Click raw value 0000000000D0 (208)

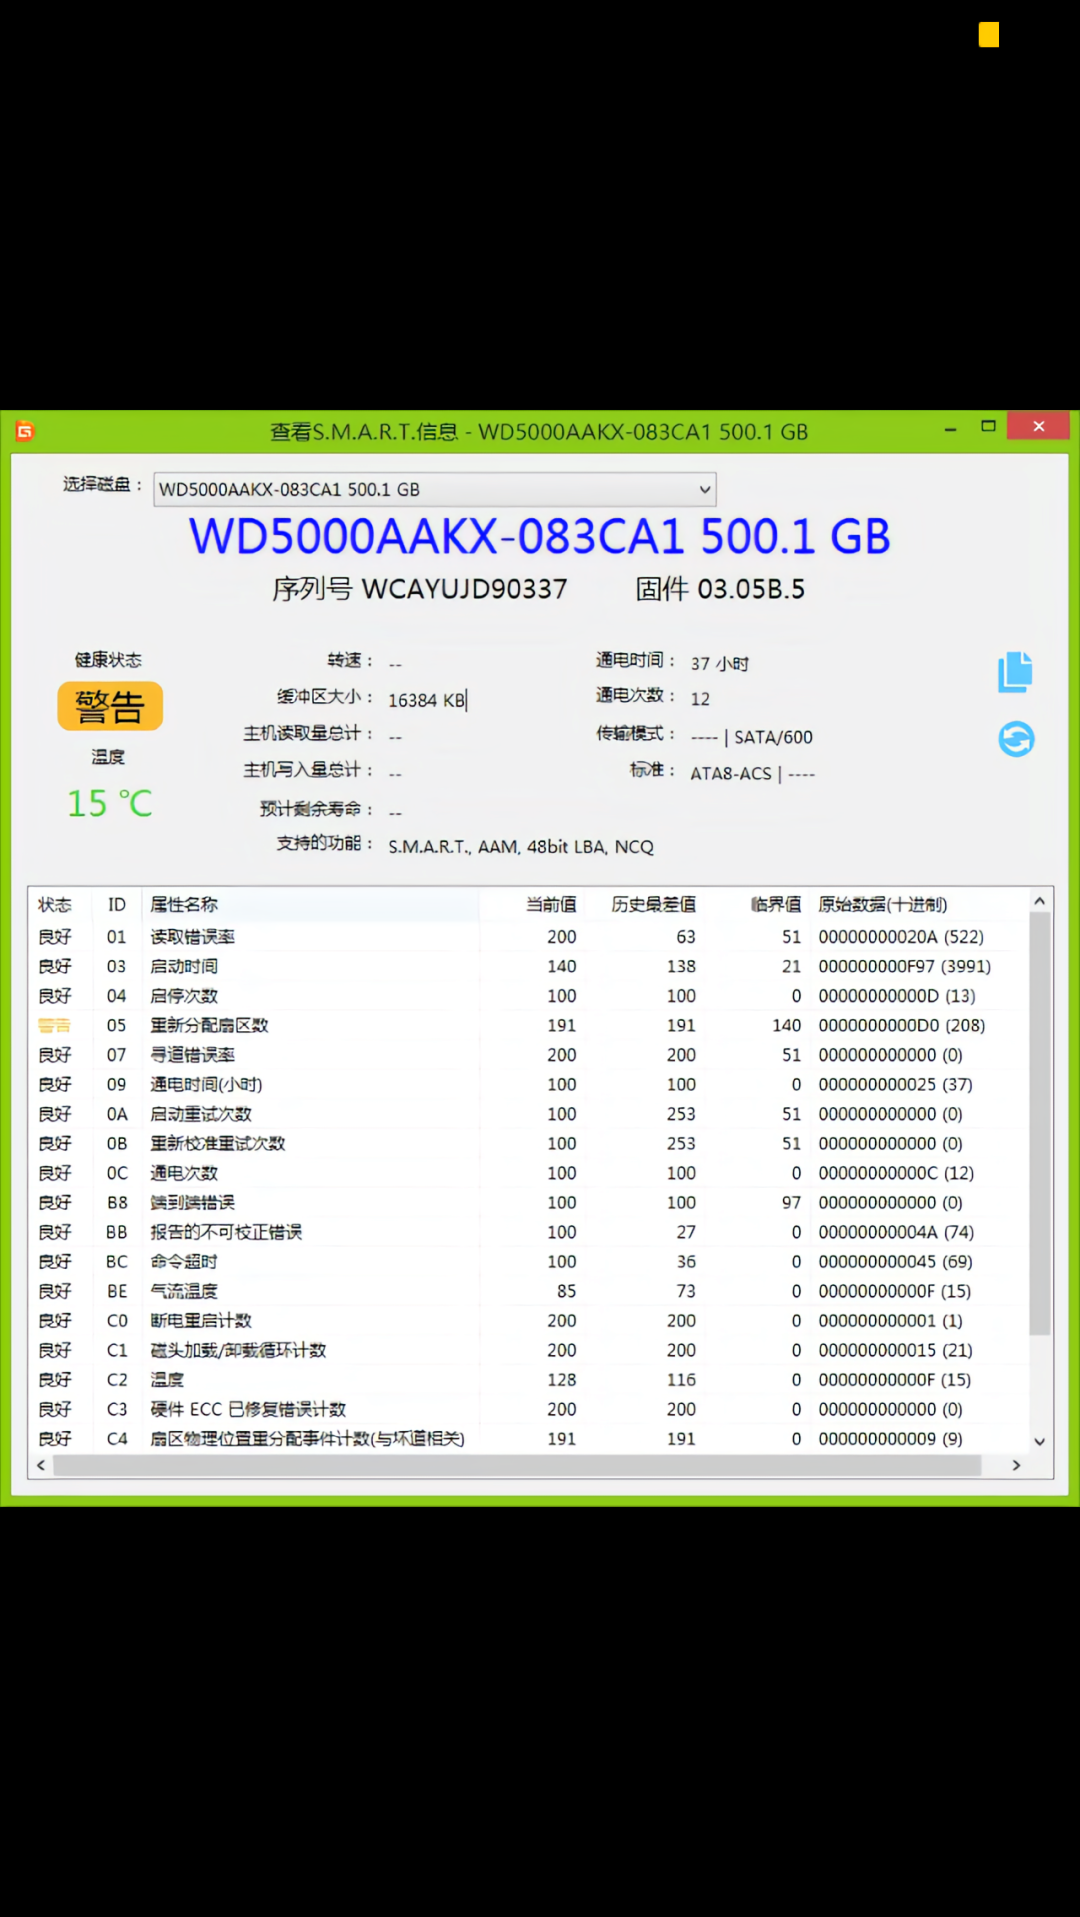[x=902, y=1025]
